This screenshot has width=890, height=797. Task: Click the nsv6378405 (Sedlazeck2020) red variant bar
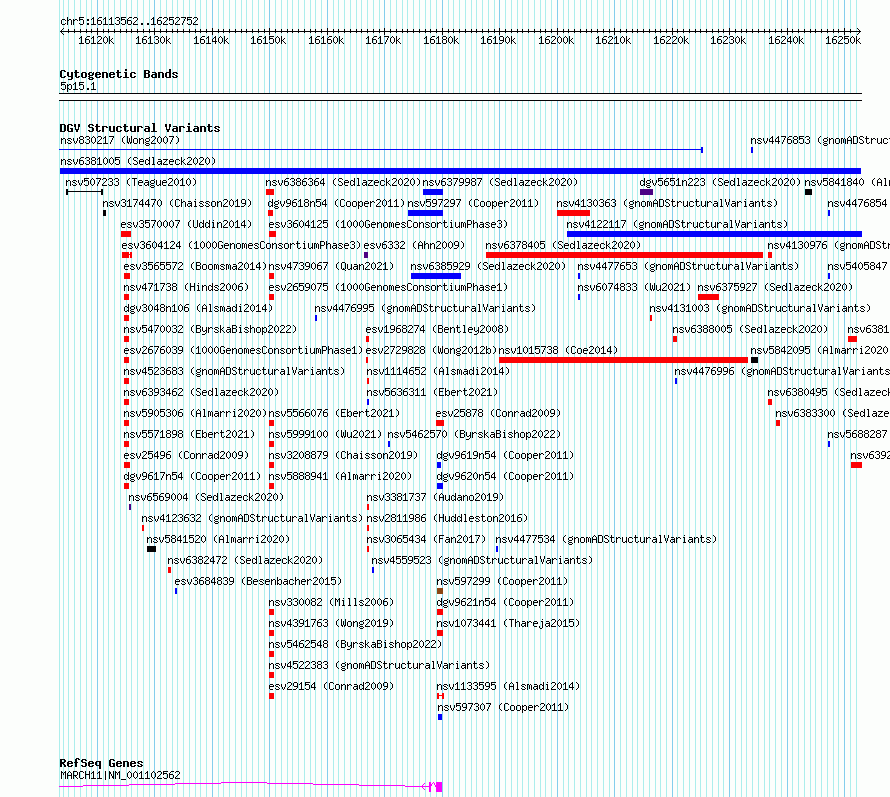(x=624, y=255)
